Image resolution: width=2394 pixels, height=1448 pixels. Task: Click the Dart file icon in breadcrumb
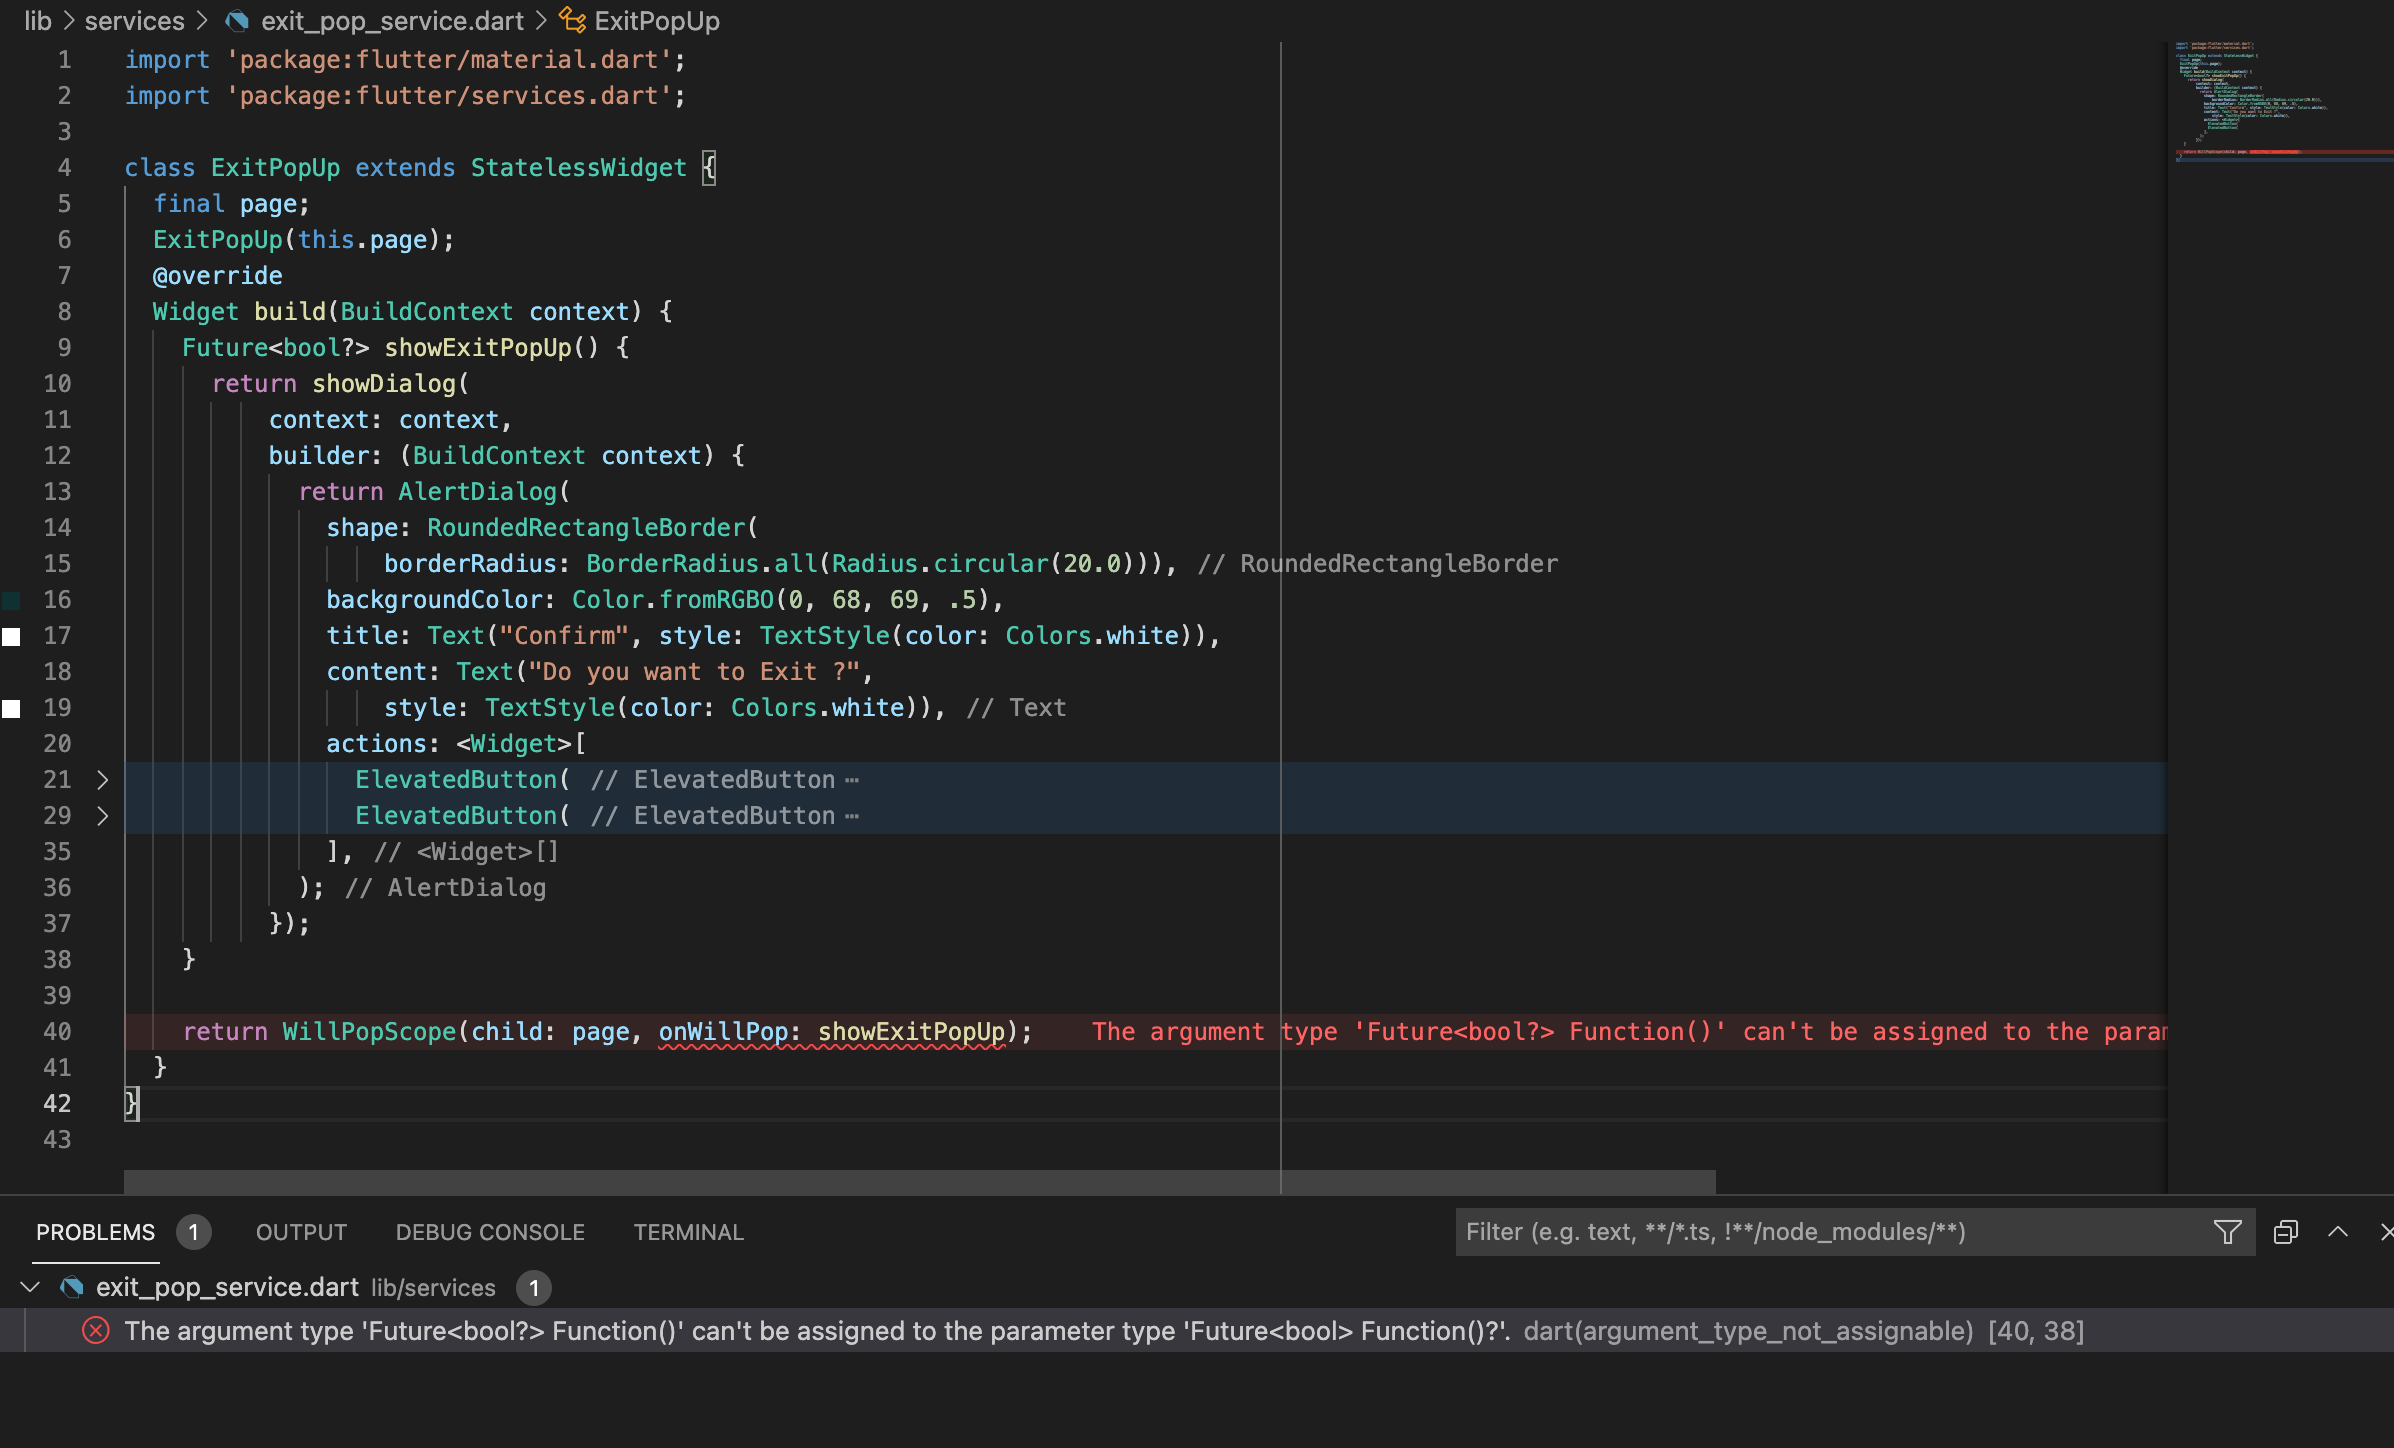pos(237,21)
